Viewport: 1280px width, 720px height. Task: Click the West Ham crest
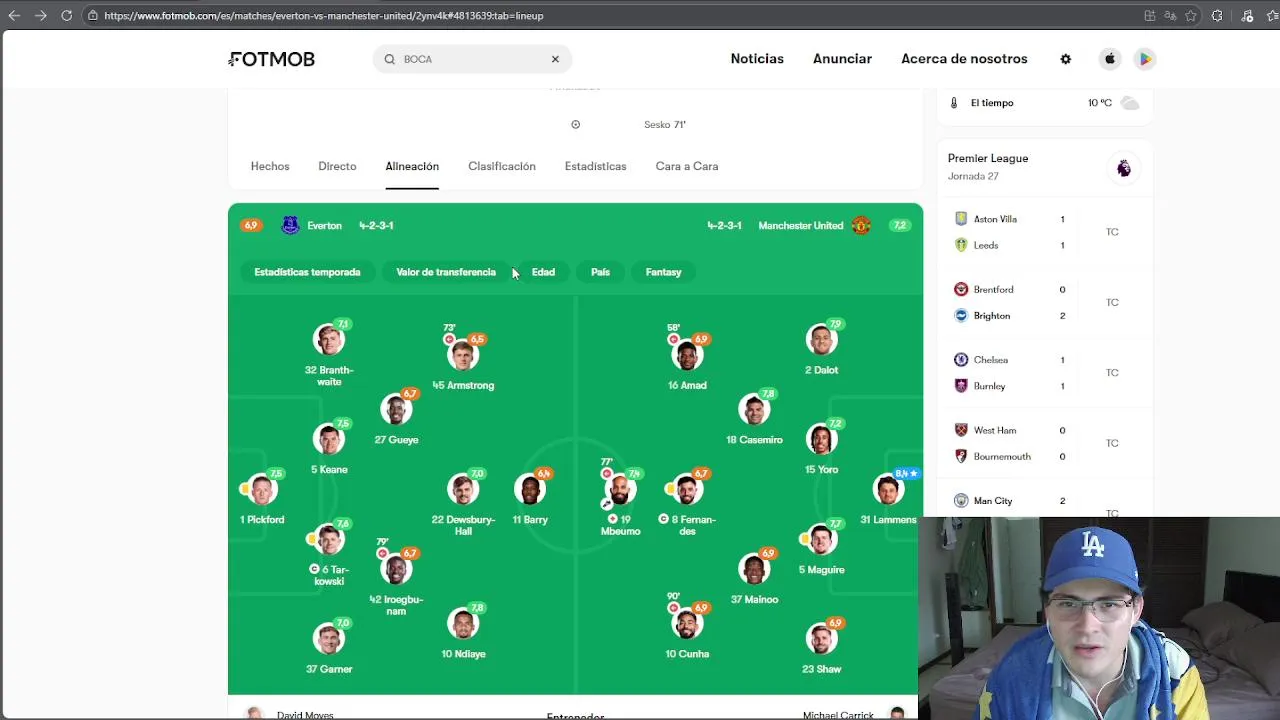point(961,430)
